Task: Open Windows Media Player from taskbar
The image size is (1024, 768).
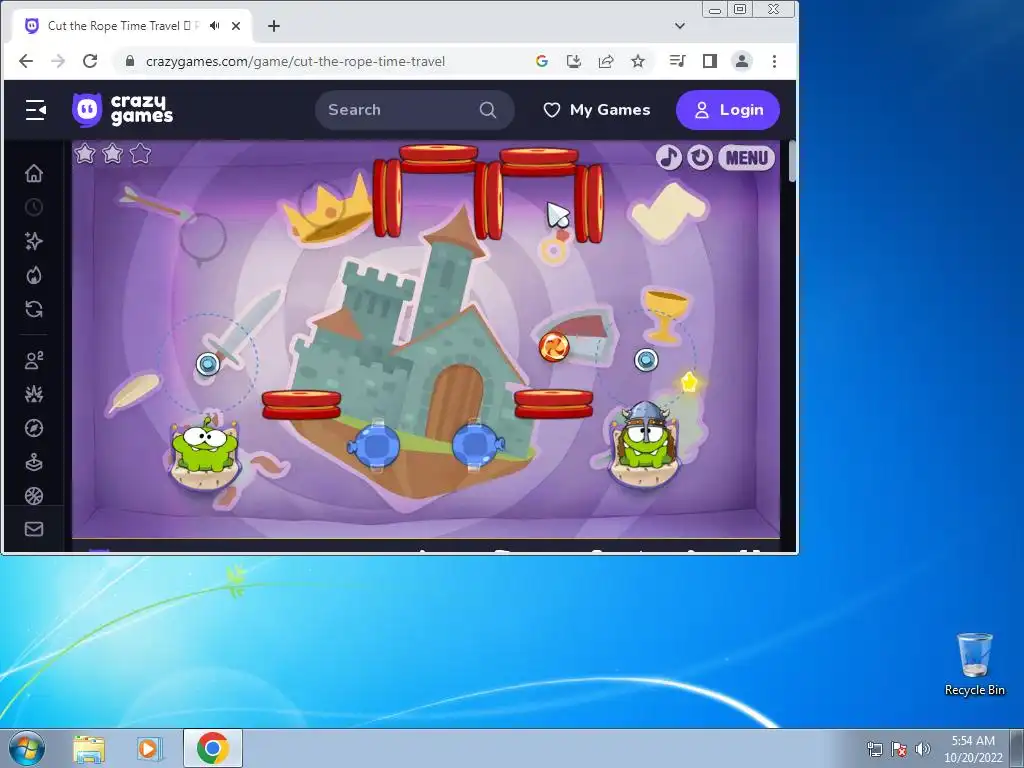Action: (x=149, y=748)
